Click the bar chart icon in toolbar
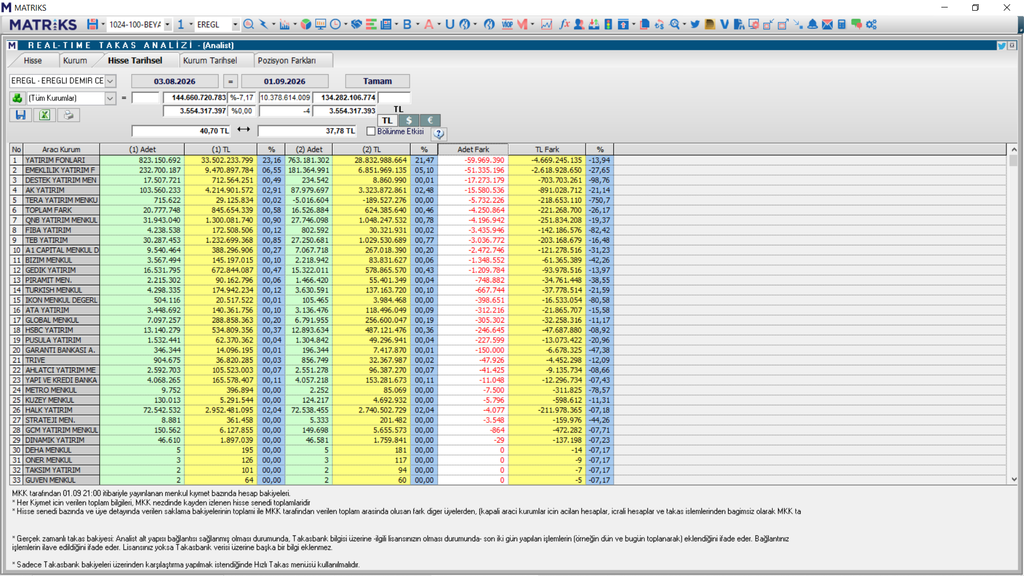The width and height of the screenshot is (1024, 576). (284, 24)
